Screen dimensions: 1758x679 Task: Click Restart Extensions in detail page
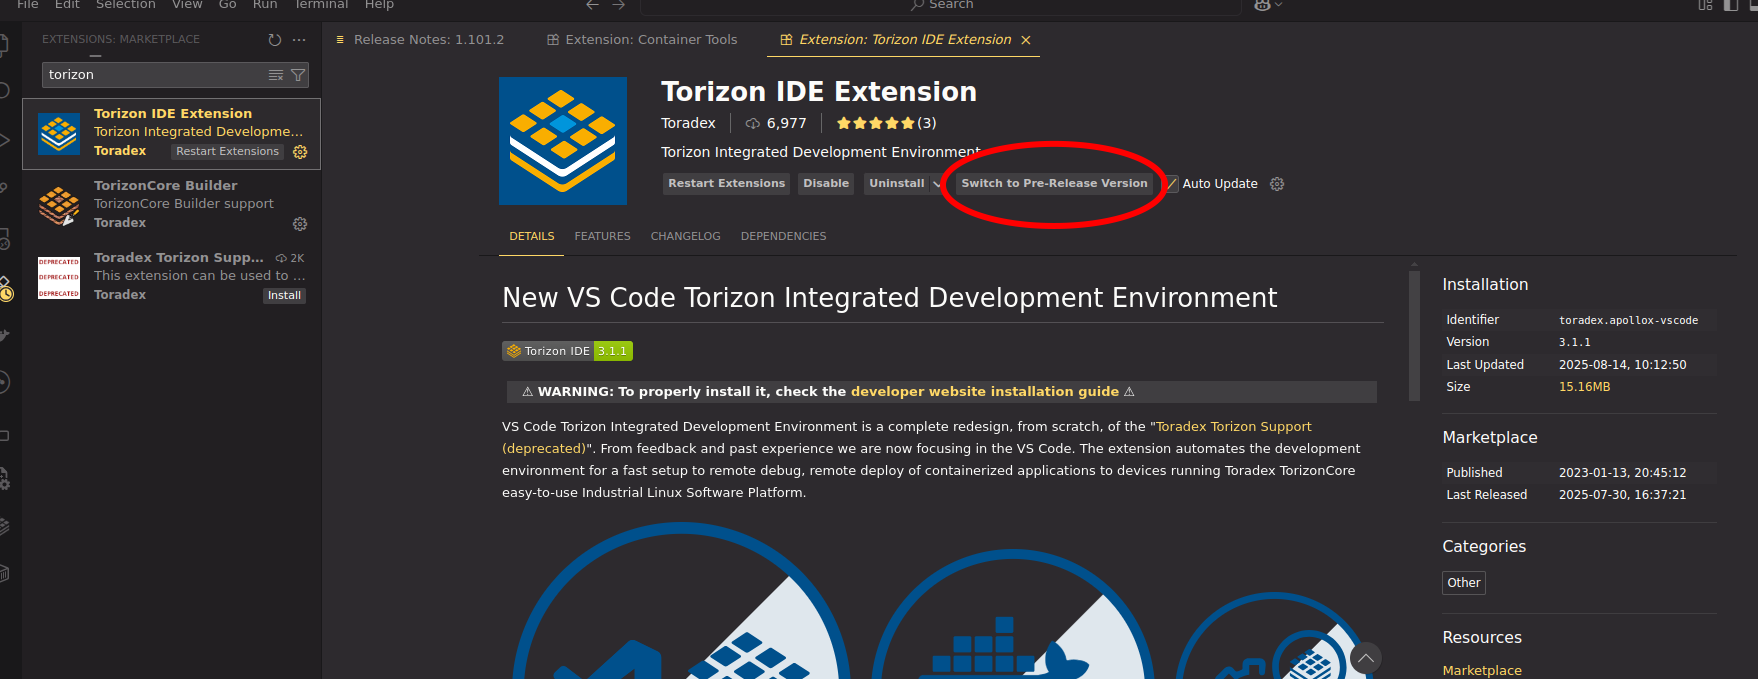727,184
